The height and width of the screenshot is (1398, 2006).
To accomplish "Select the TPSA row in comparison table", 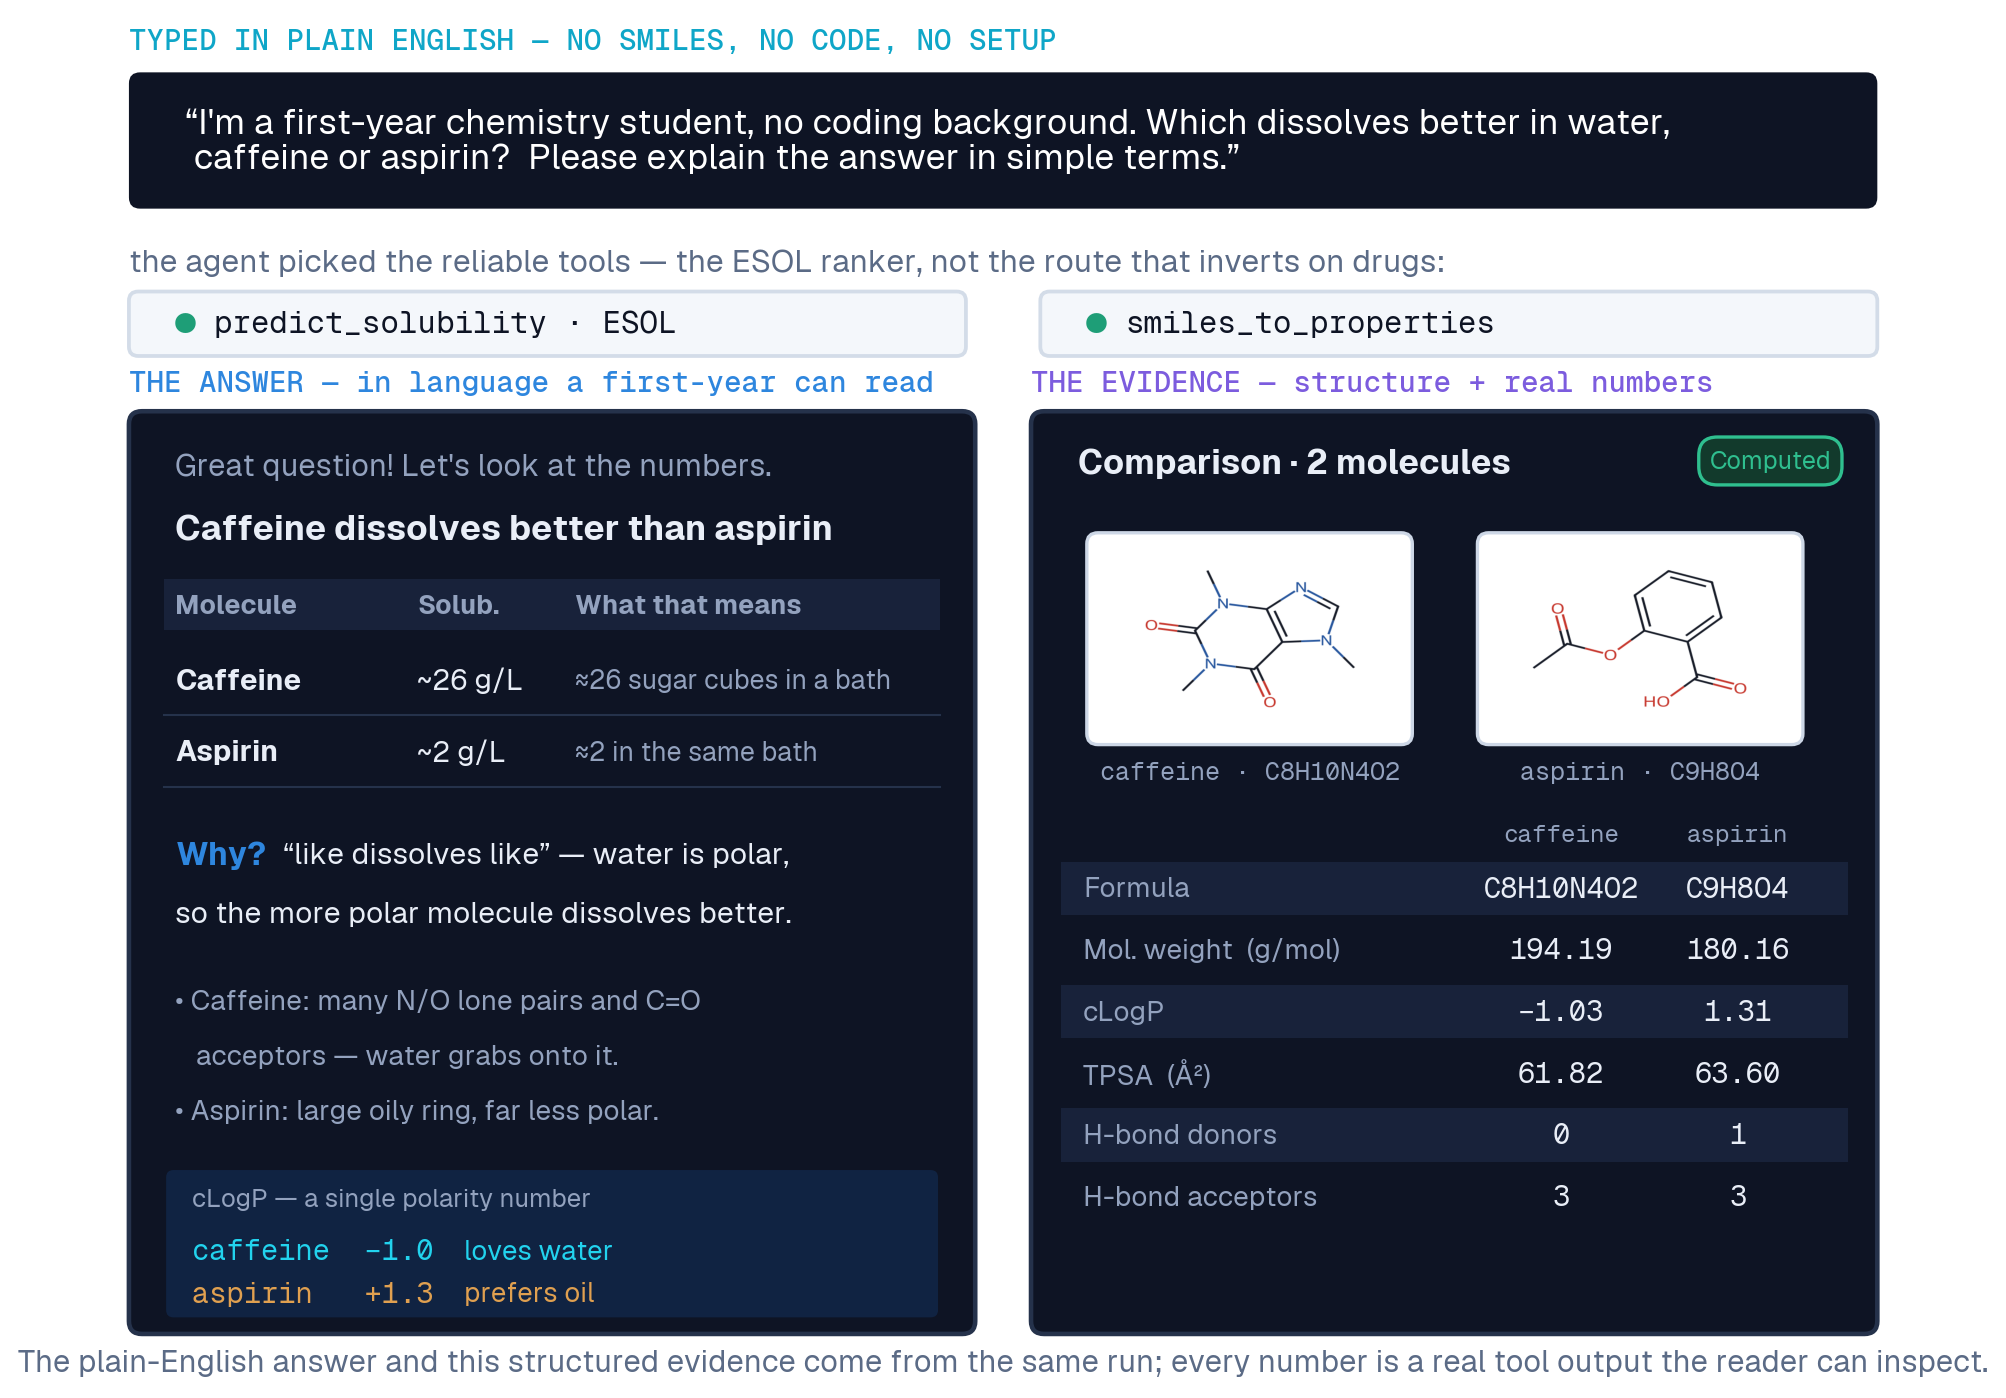I will (x=1454, y=1073).
